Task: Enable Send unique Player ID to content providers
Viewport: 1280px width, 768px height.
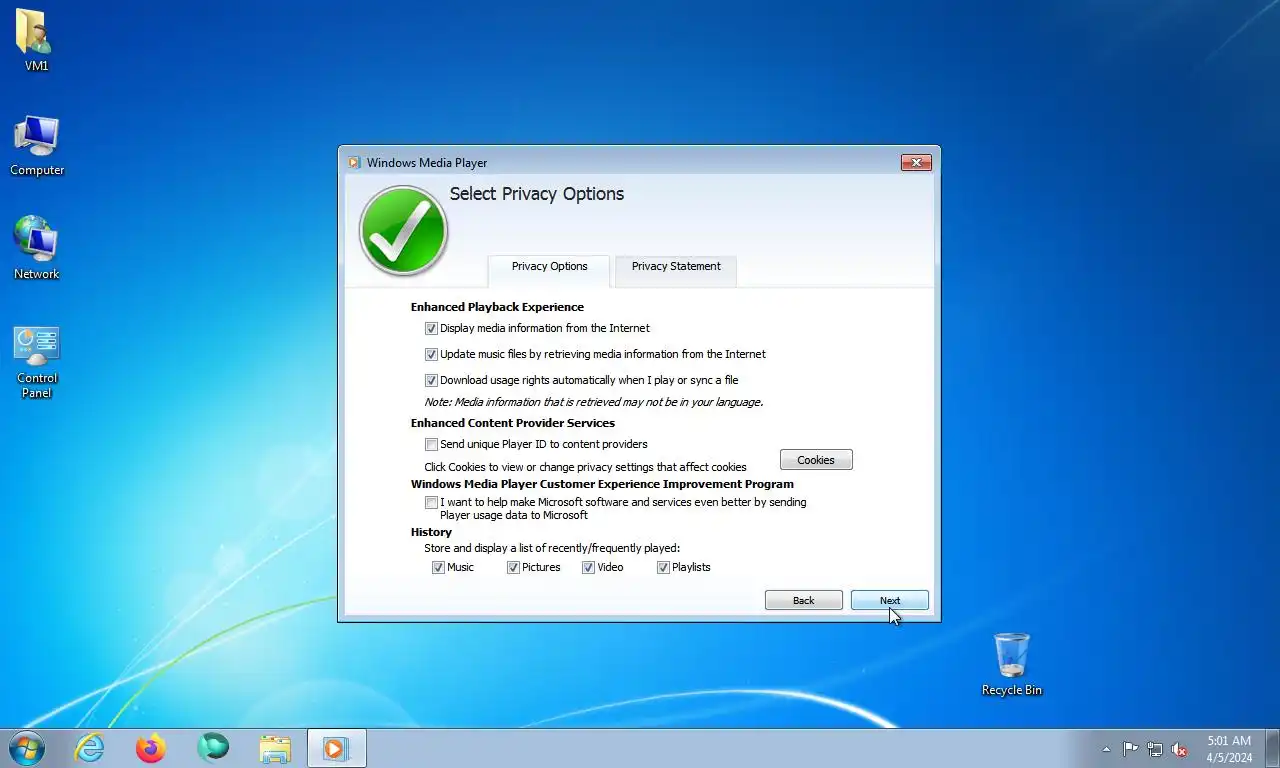Action: (431, 444)
